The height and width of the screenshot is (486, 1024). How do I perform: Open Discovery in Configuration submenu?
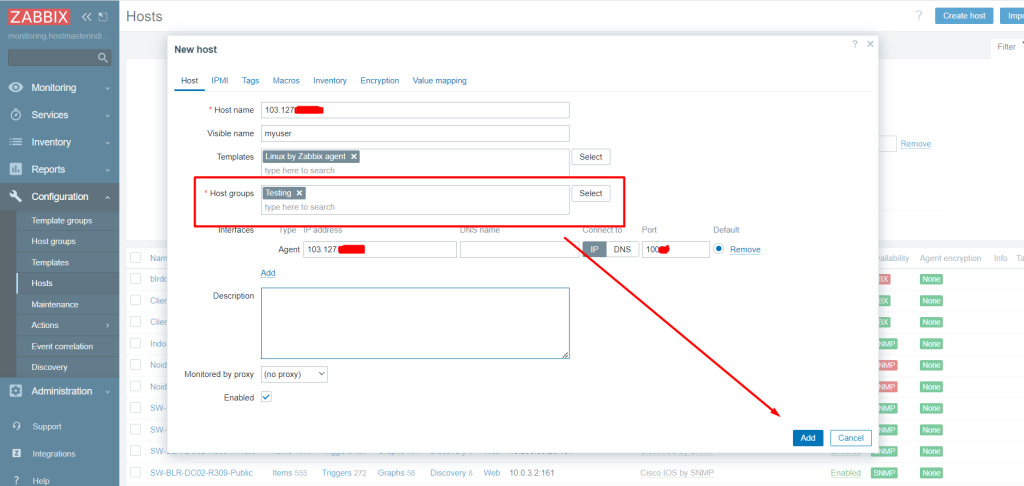click(49, 367)
